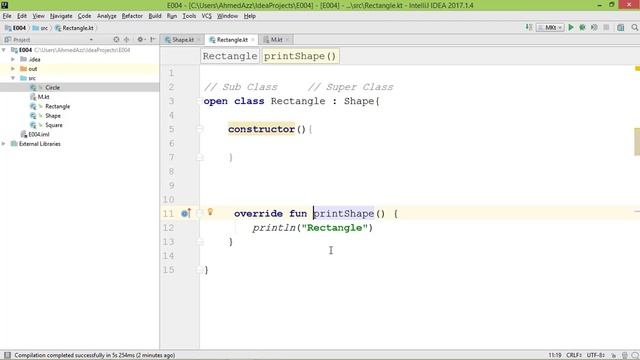
Task: Click printShape() breadcrumb above editor
Action: pos(300,56)
